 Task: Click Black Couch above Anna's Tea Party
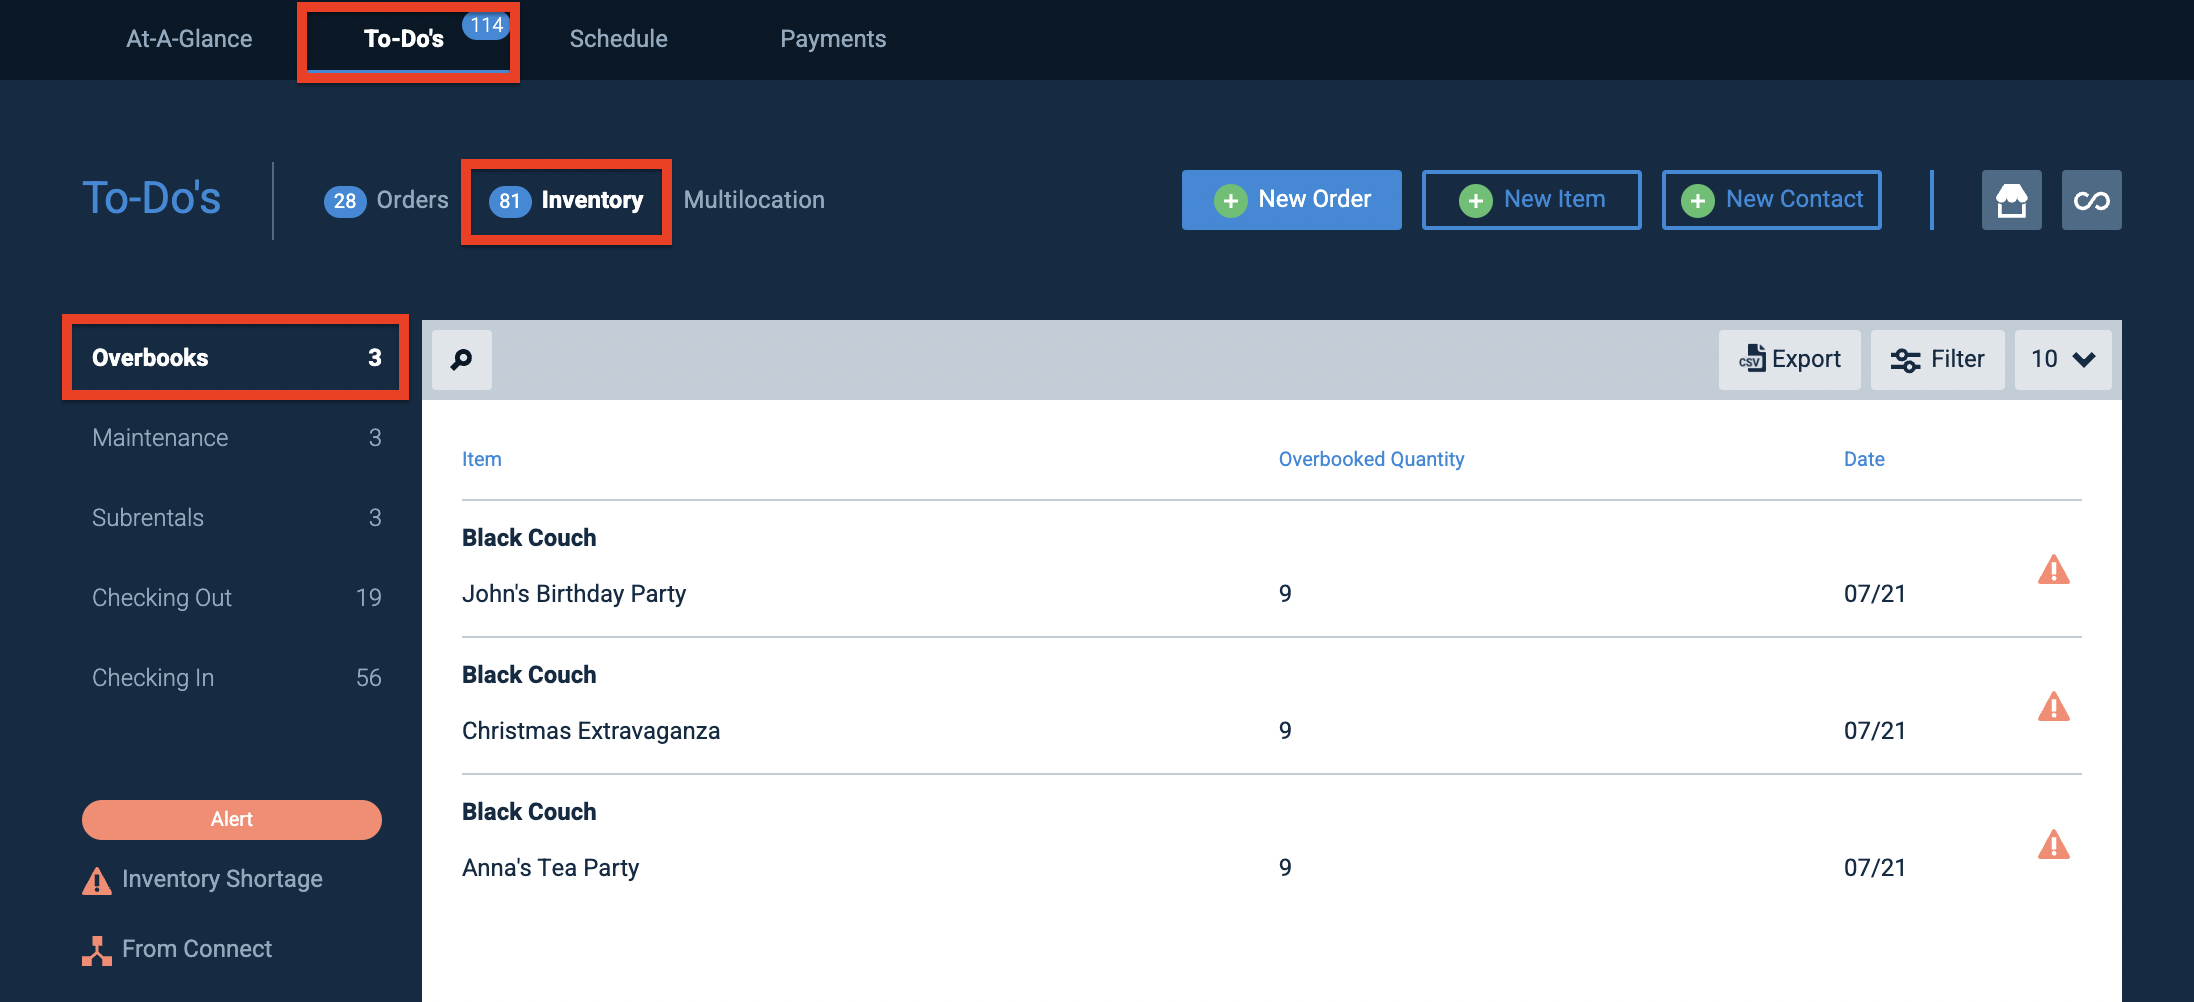(x=529, y=812)
